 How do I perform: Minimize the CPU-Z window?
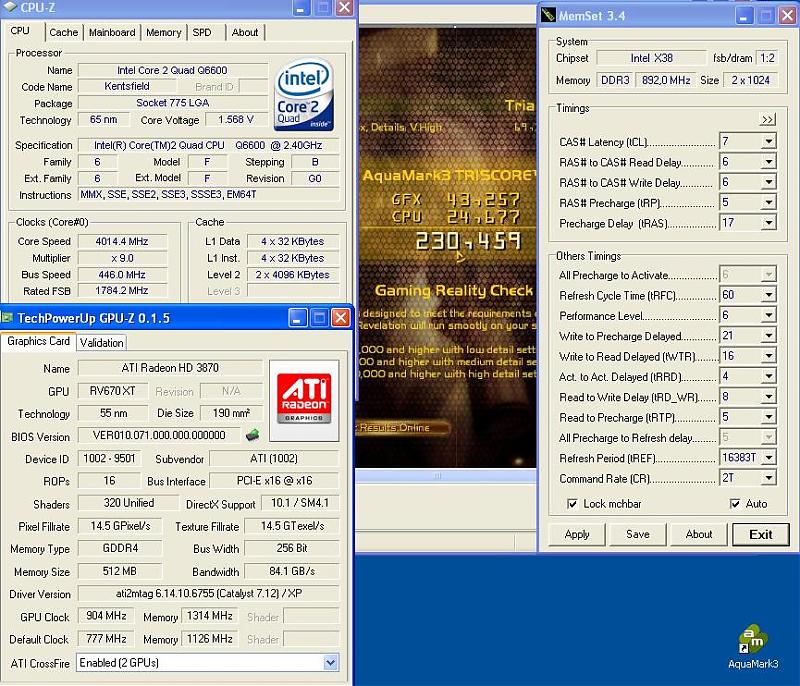pyautogui.click(x=301, y=8)
